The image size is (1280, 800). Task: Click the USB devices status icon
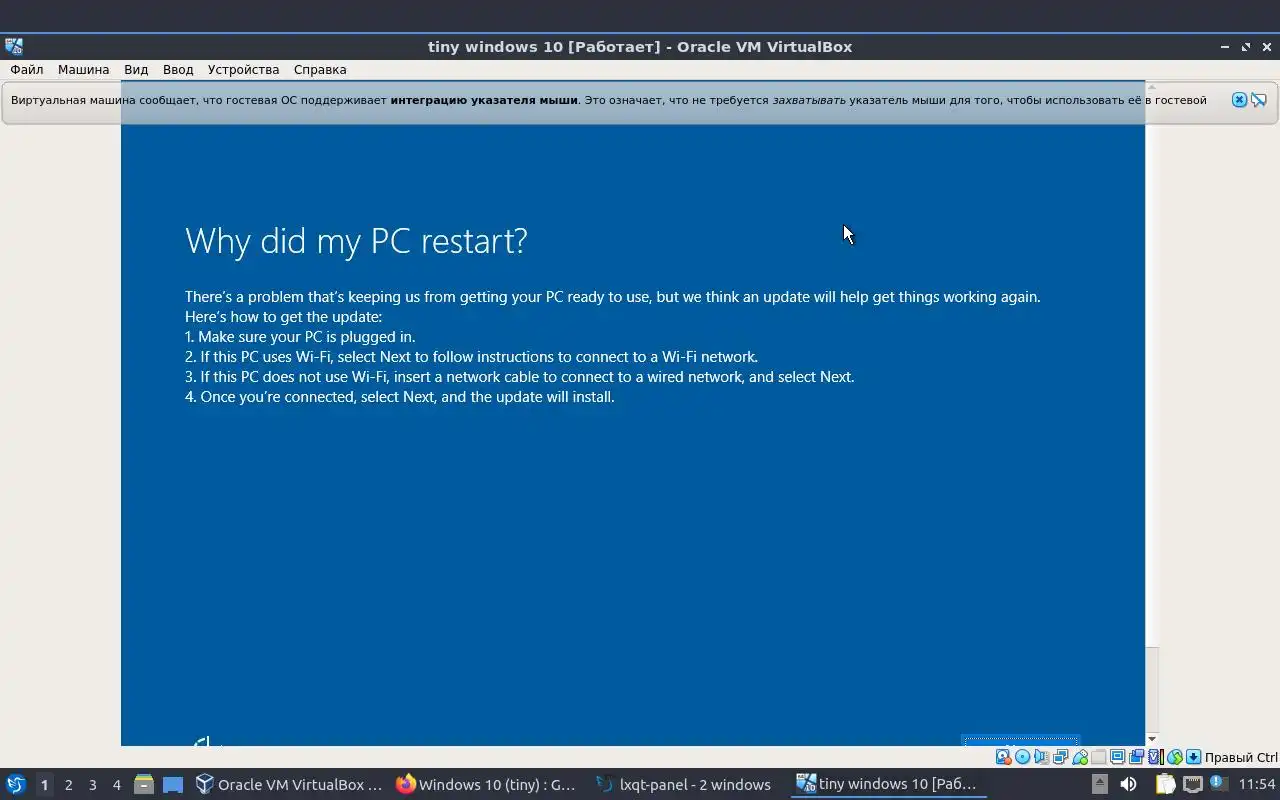coord(1079,757)
